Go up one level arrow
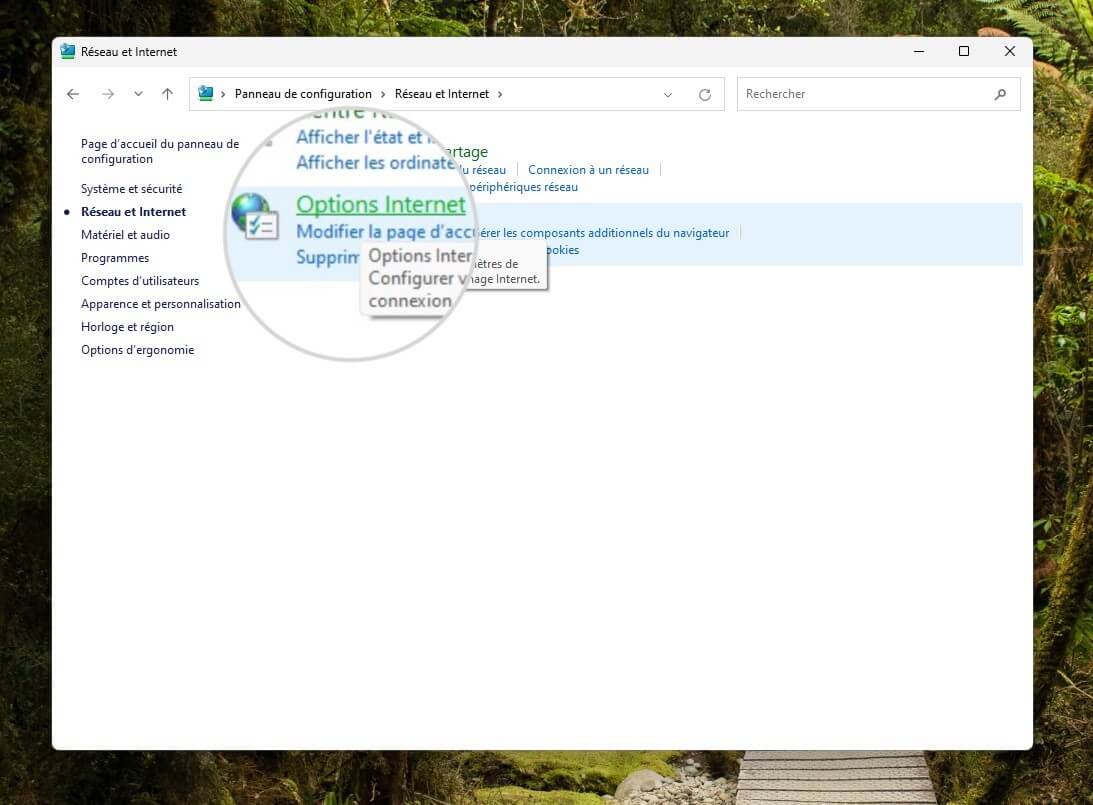Viewport: 1093px width, 805px height. pos(167,94)
